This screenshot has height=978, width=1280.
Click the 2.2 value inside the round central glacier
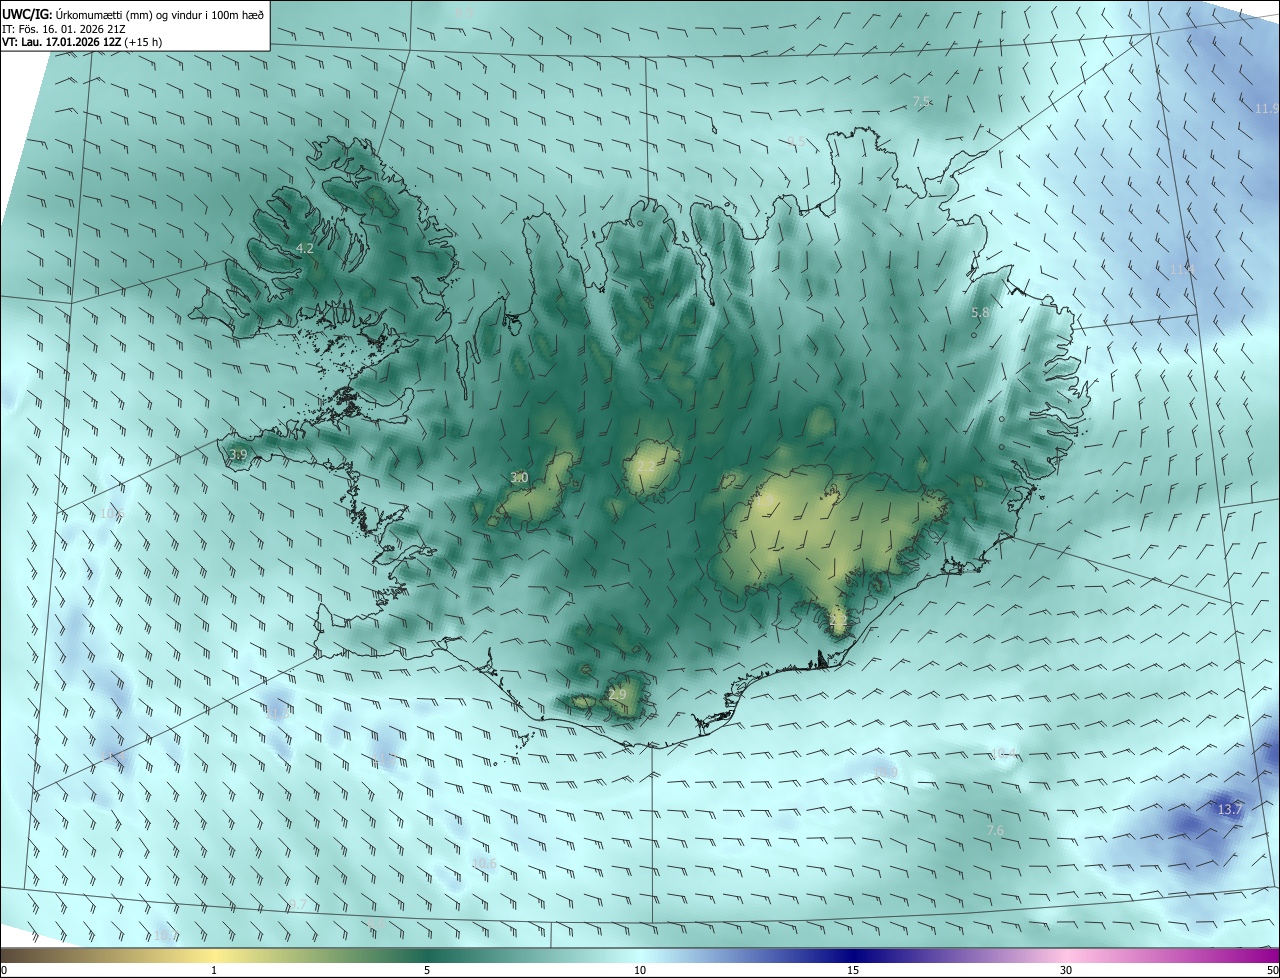click(646, 466)
